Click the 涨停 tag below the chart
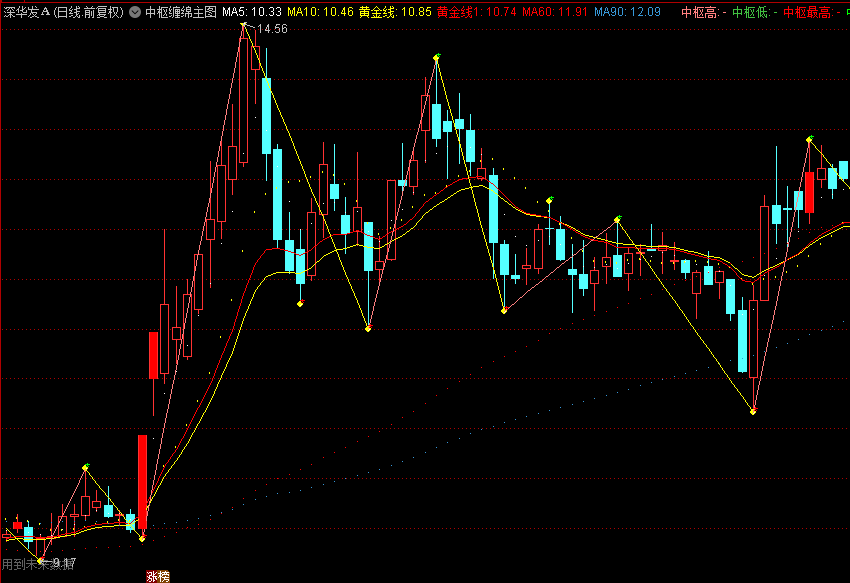This screenshot has height=583, width=850. click(158, 577)
